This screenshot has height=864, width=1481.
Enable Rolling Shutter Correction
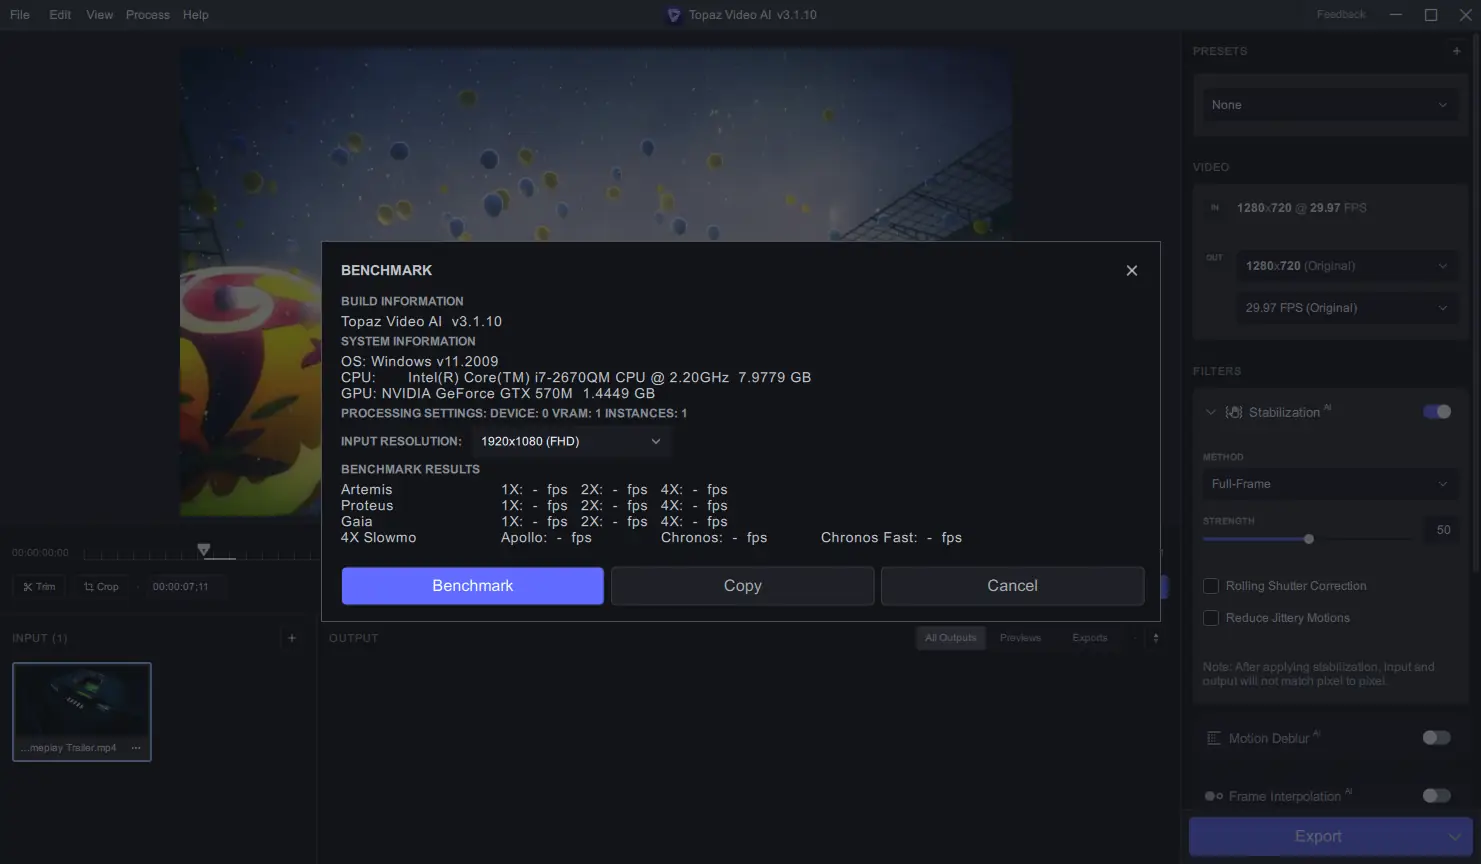1211,585
